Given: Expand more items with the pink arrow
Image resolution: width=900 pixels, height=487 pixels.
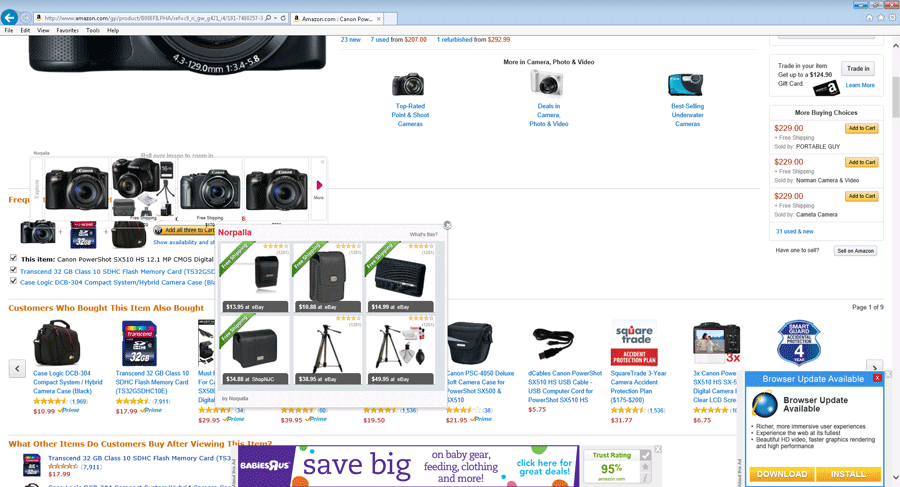Looking at the screenshot, I should click(319, 186).
